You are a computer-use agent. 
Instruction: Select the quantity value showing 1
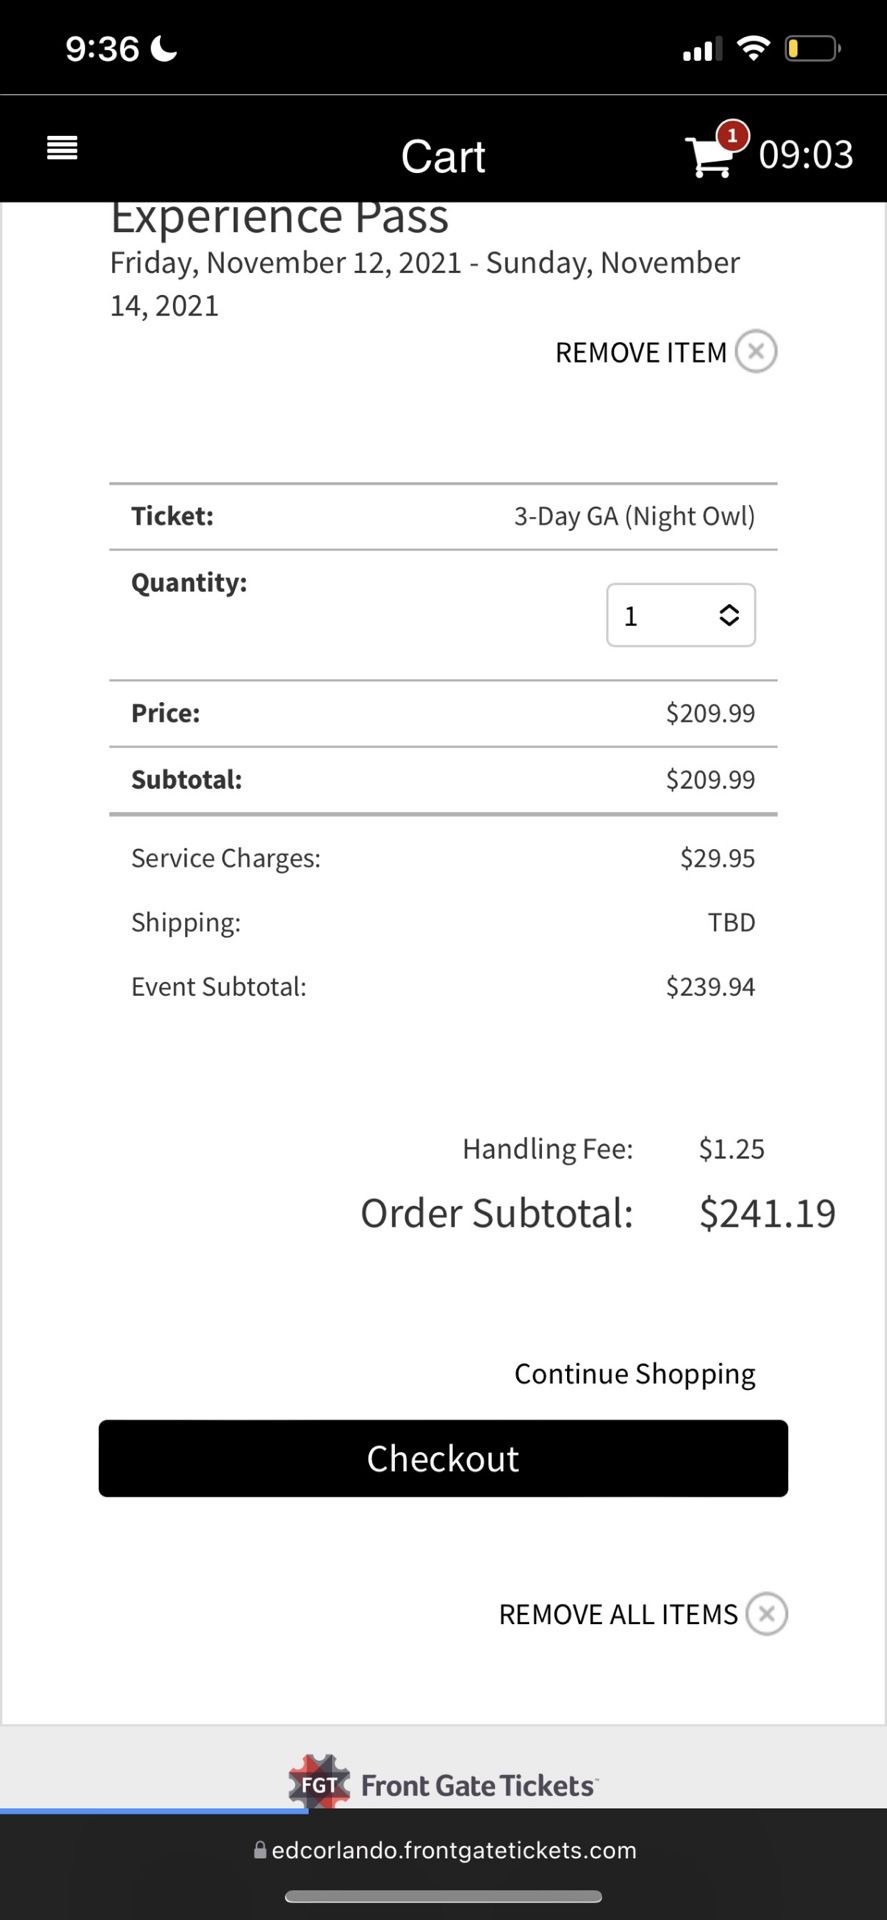(632, 615)
